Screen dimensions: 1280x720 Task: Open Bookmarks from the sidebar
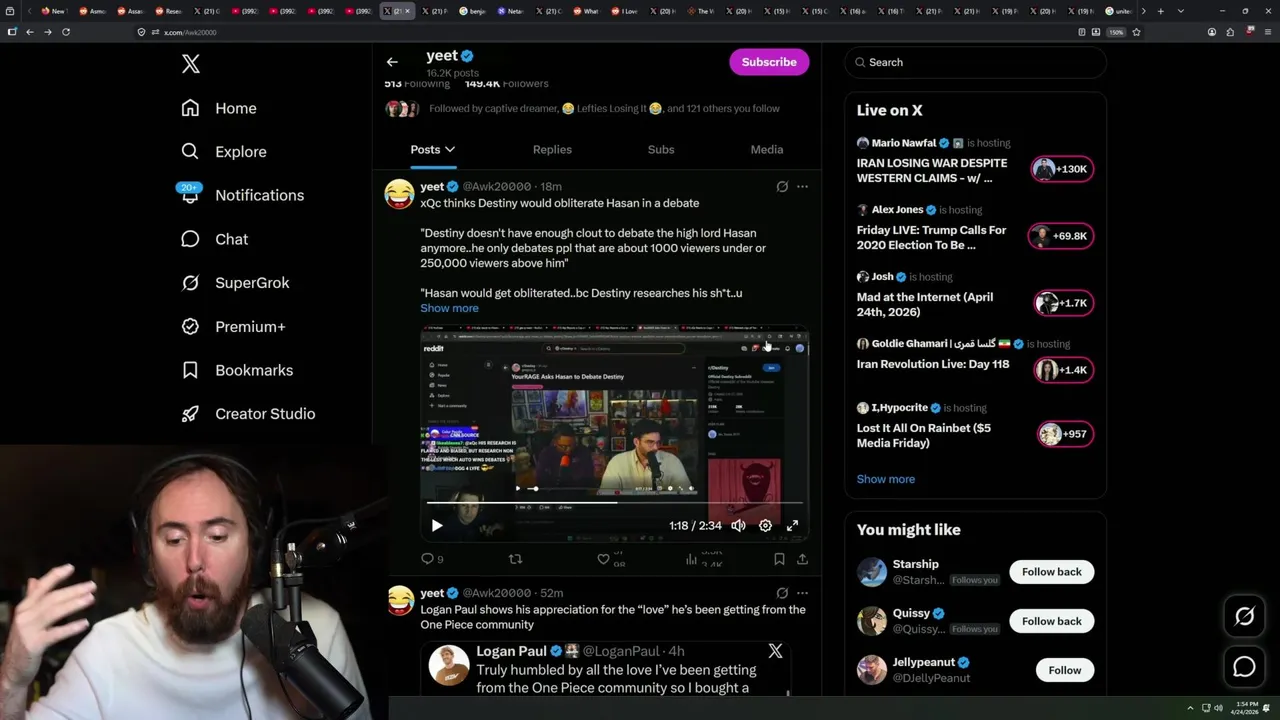237,370
